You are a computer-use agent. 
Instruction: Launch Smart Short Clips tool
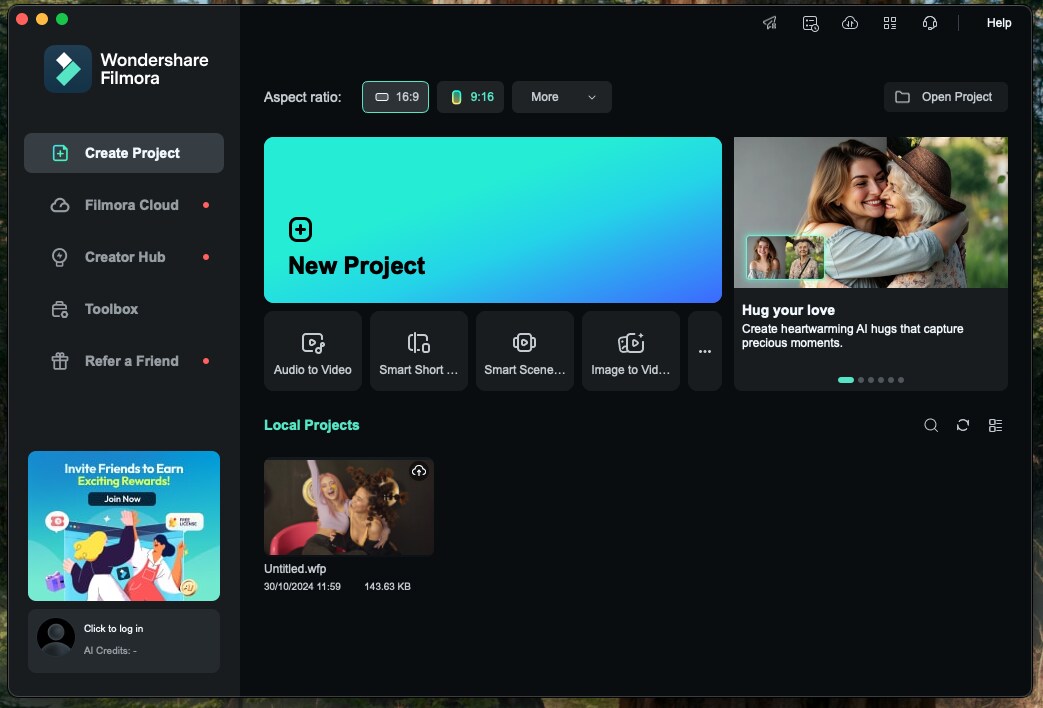click(x=419, y=351)
